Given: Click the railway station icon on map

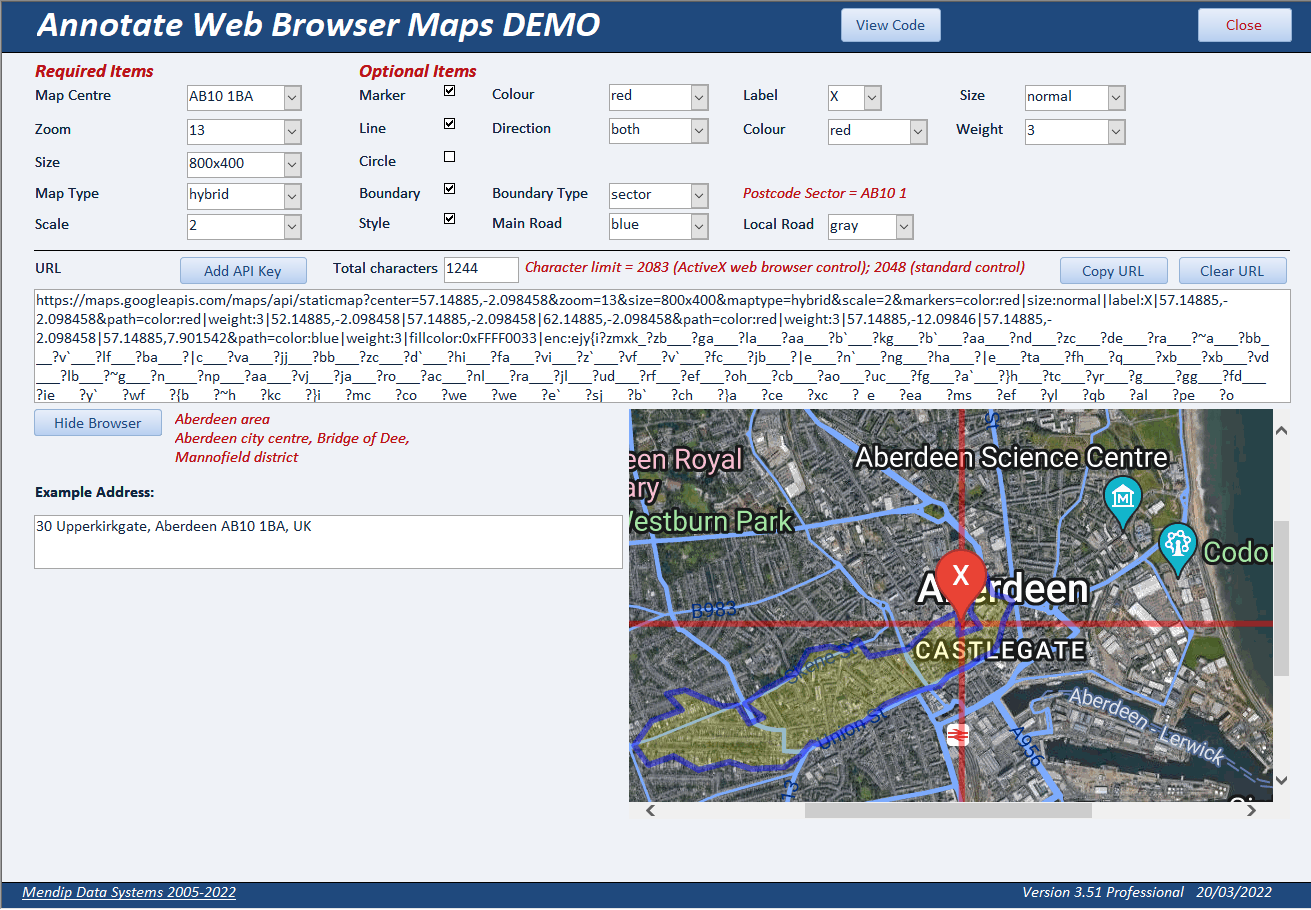Looking at the screenshot, I should pyautogui.click(x=958, y=735).
